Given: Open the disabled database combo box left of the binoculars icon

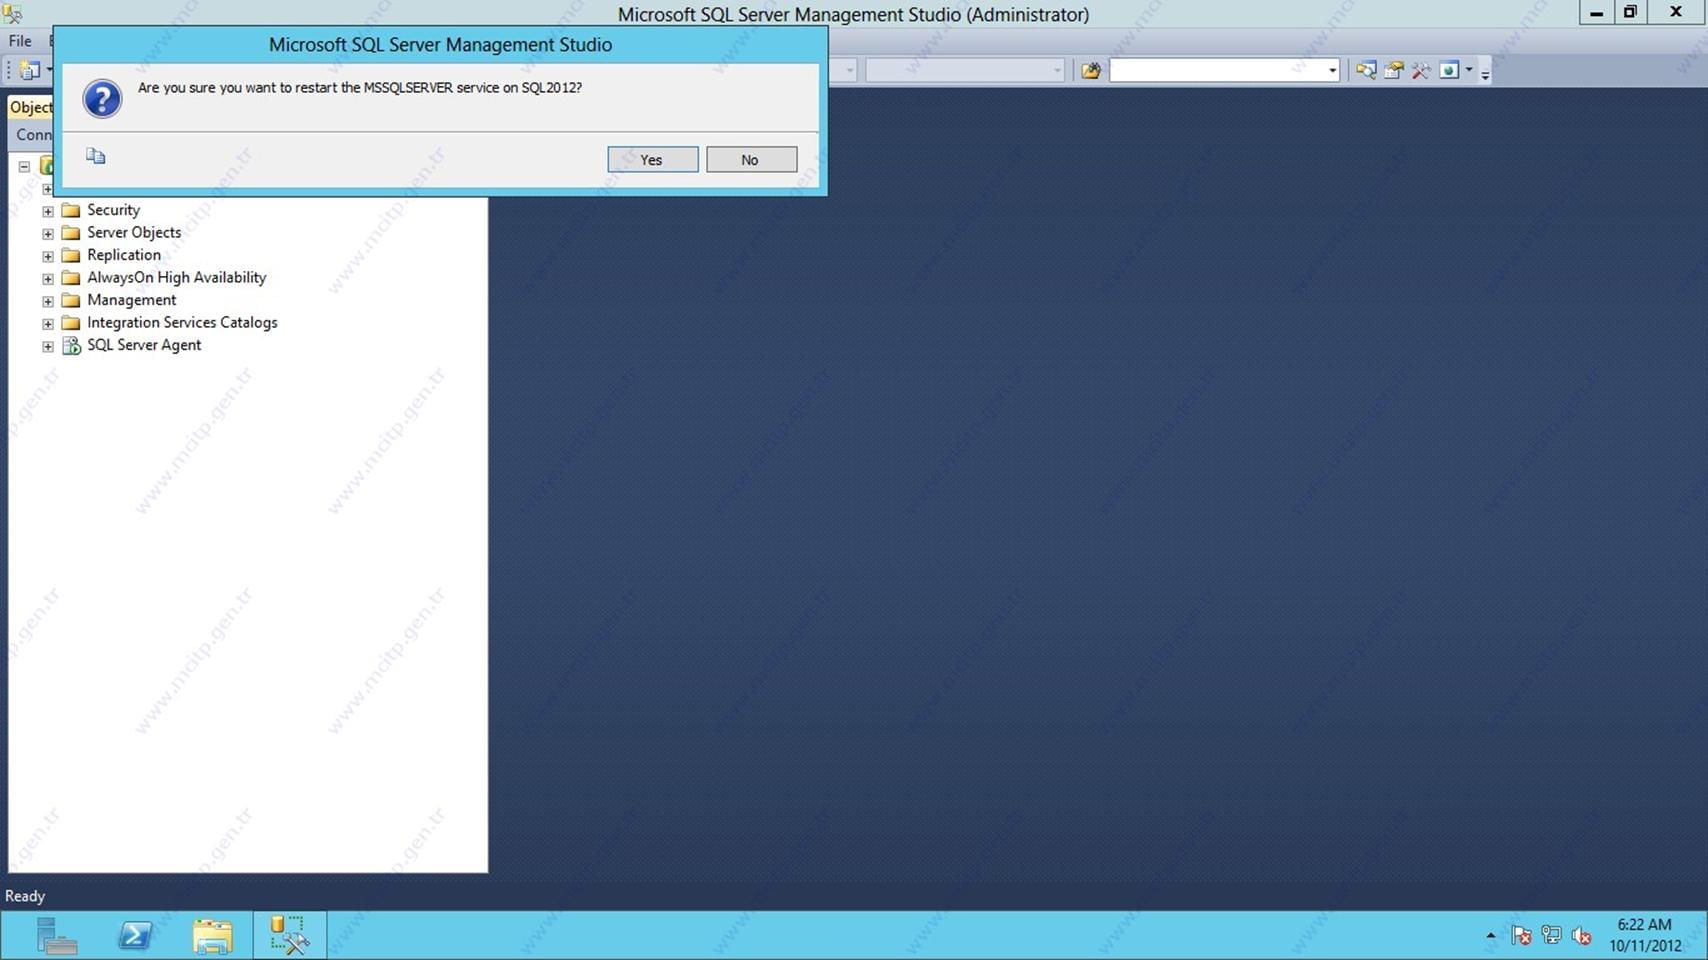Looking at the screenshot, I should pyautogui.click(x=965, y=70).
